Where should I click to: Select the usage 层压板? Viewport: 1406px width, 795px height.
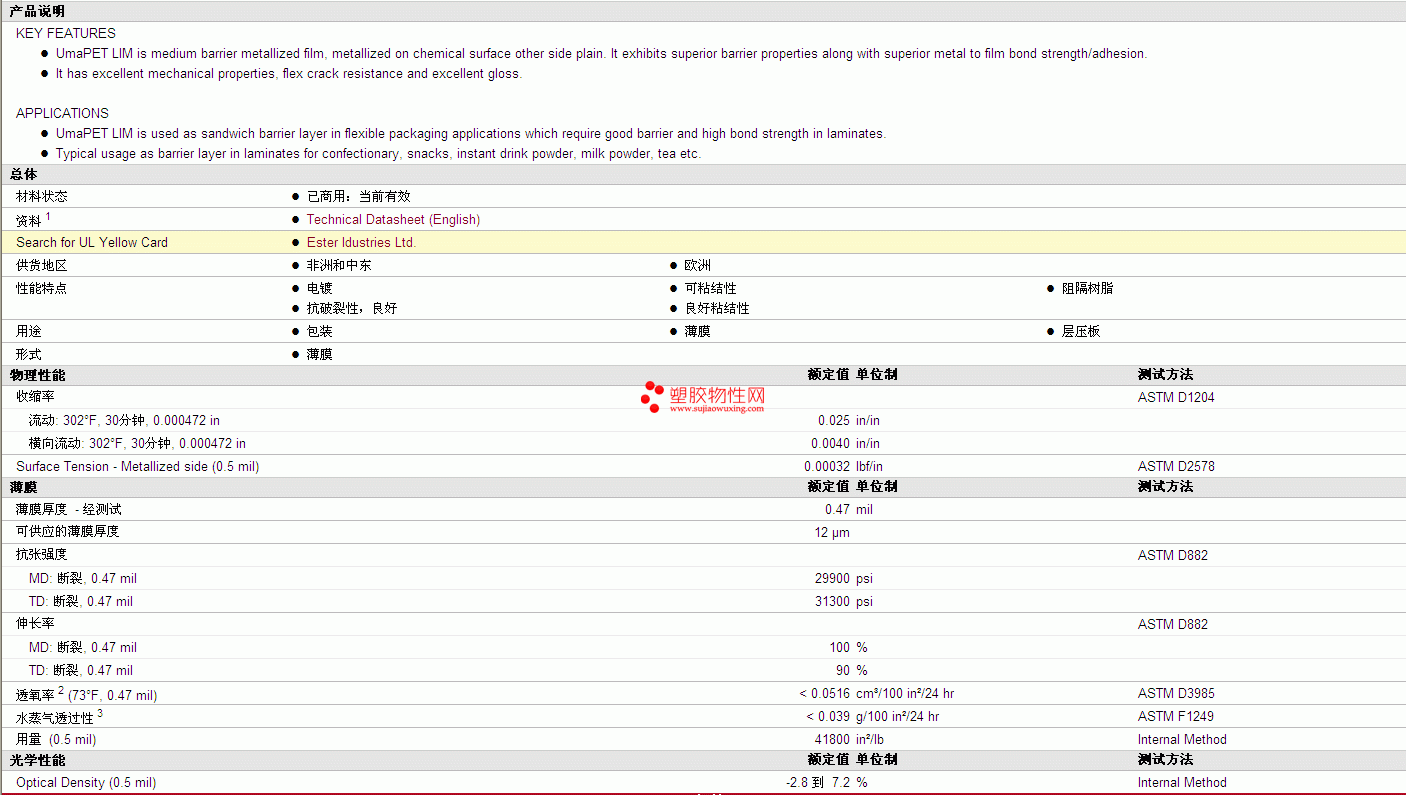pos(1081,332)
